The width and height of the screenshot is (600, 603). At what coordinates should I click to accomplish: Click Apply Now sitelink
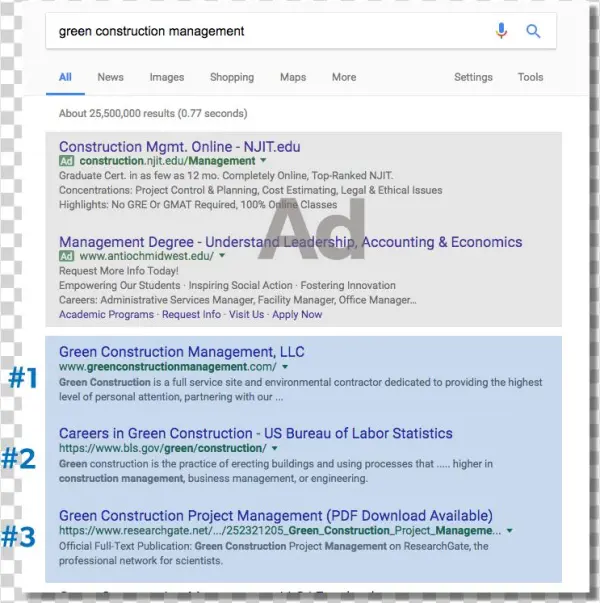tap(297, 315)
